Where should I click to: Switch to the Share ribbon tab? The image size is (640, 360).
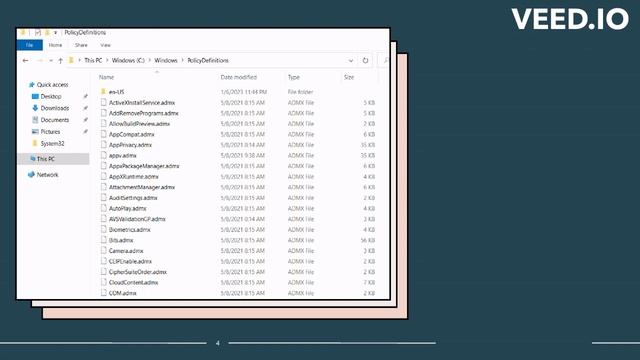tap(81, 45)
